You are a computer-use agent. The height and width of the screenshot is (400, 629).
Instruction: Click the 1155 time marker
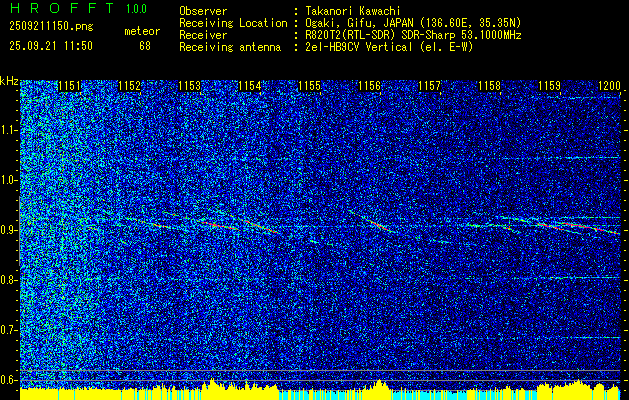309,86
